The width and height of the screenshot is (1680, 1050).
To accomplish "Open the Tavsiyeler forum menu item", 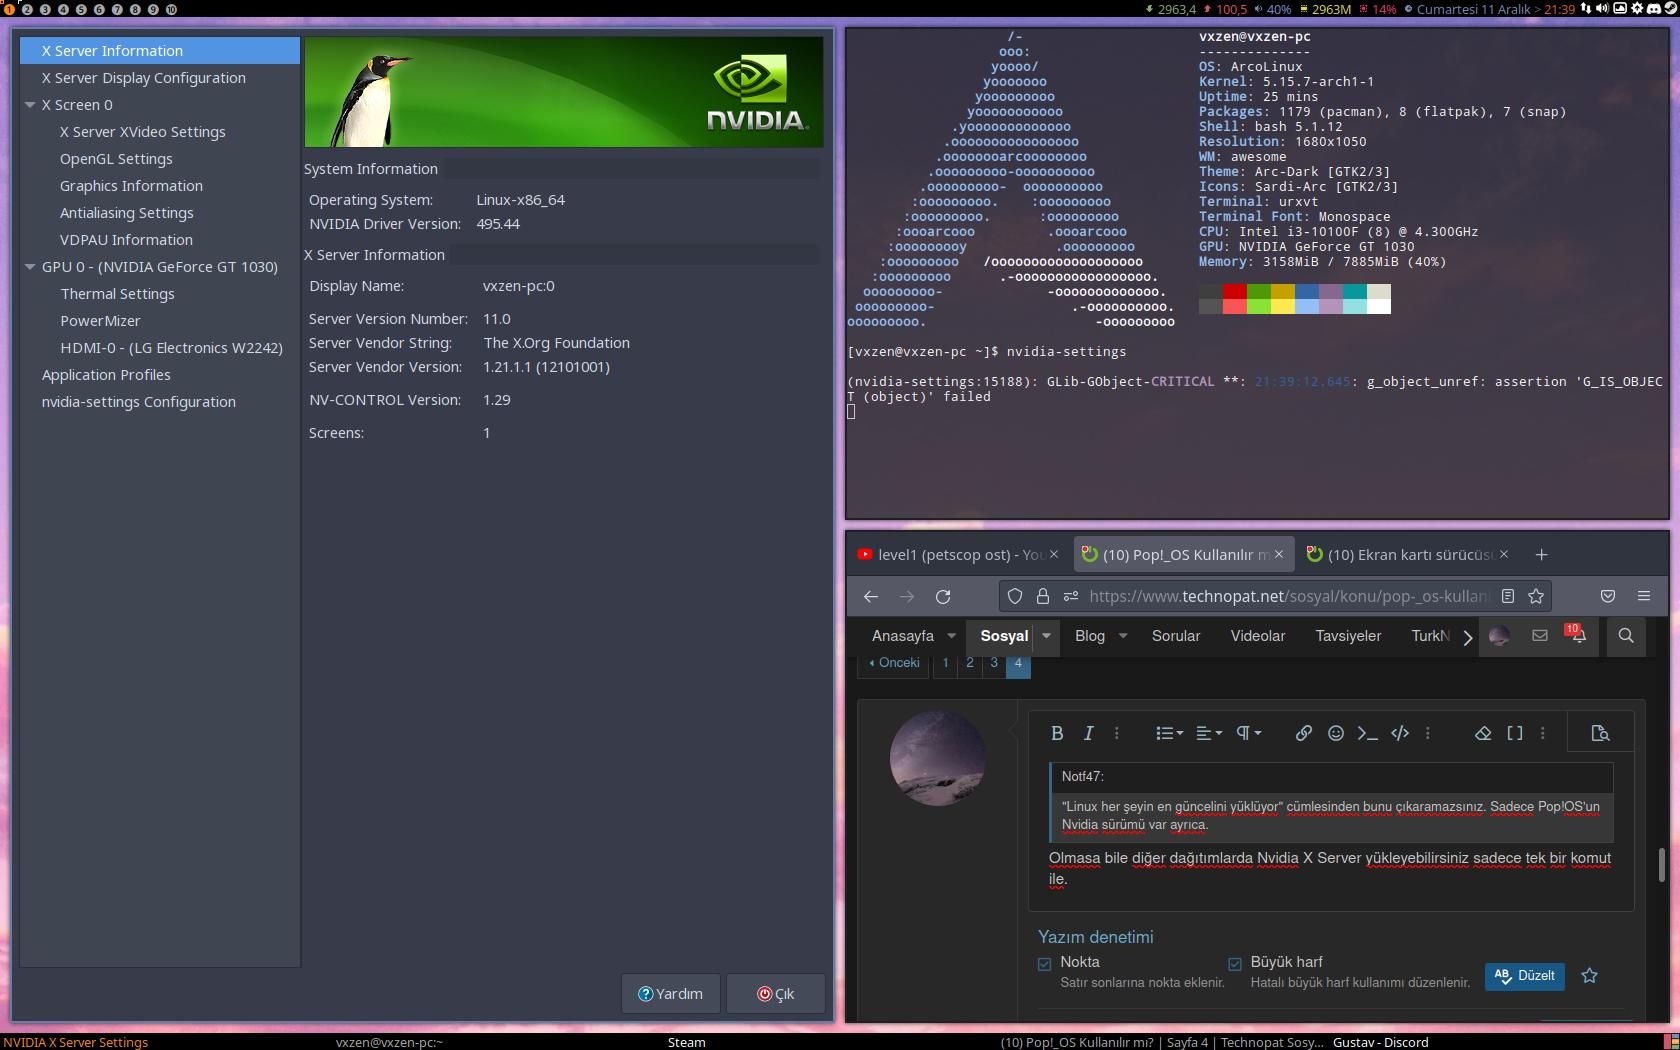I will [1348, 635].
